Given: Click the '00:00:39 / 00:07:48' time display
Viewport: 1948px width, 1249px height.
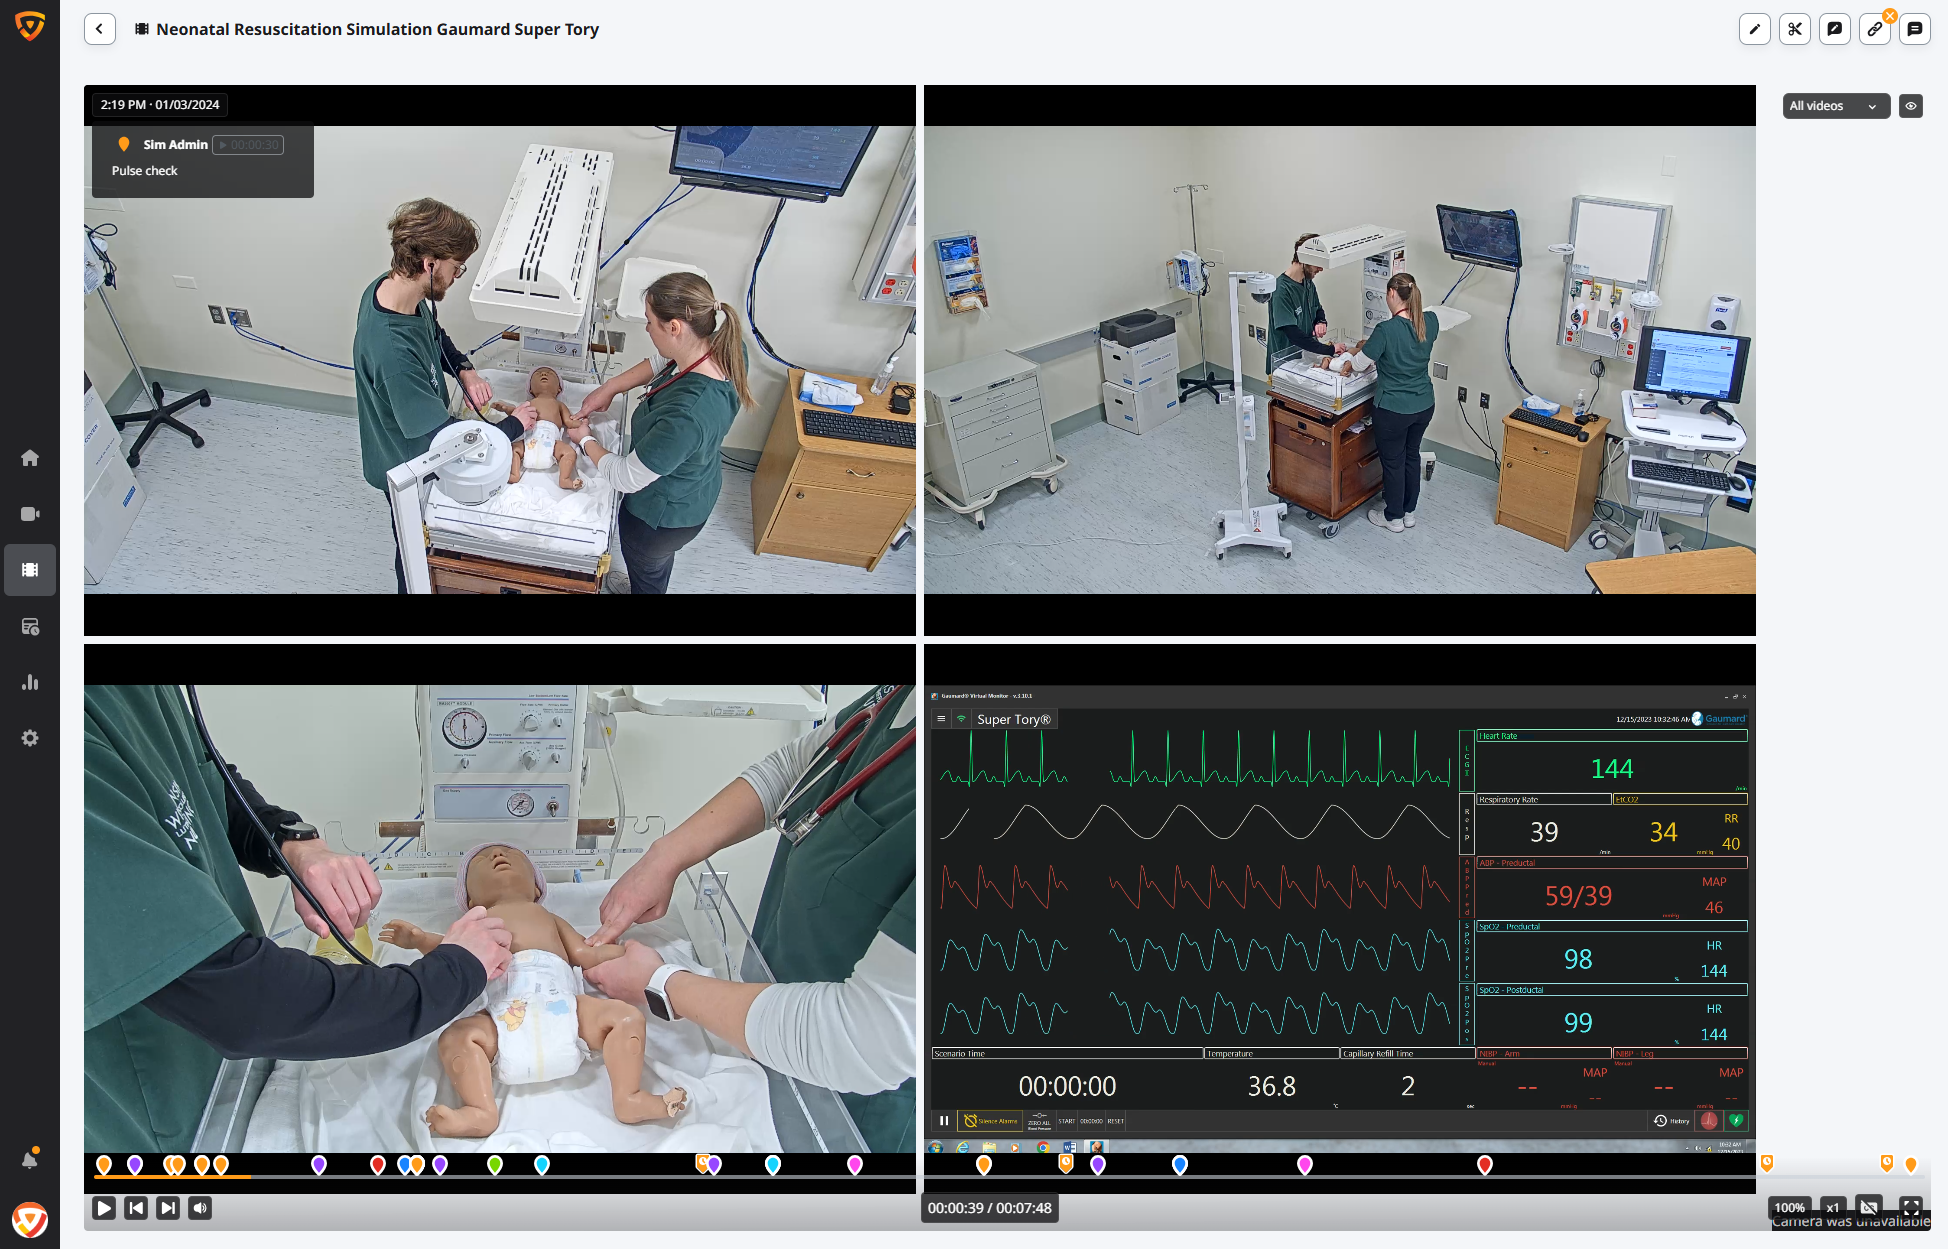Looking at the screenshot, I should pyautogui.click(x=989, y=1208).
